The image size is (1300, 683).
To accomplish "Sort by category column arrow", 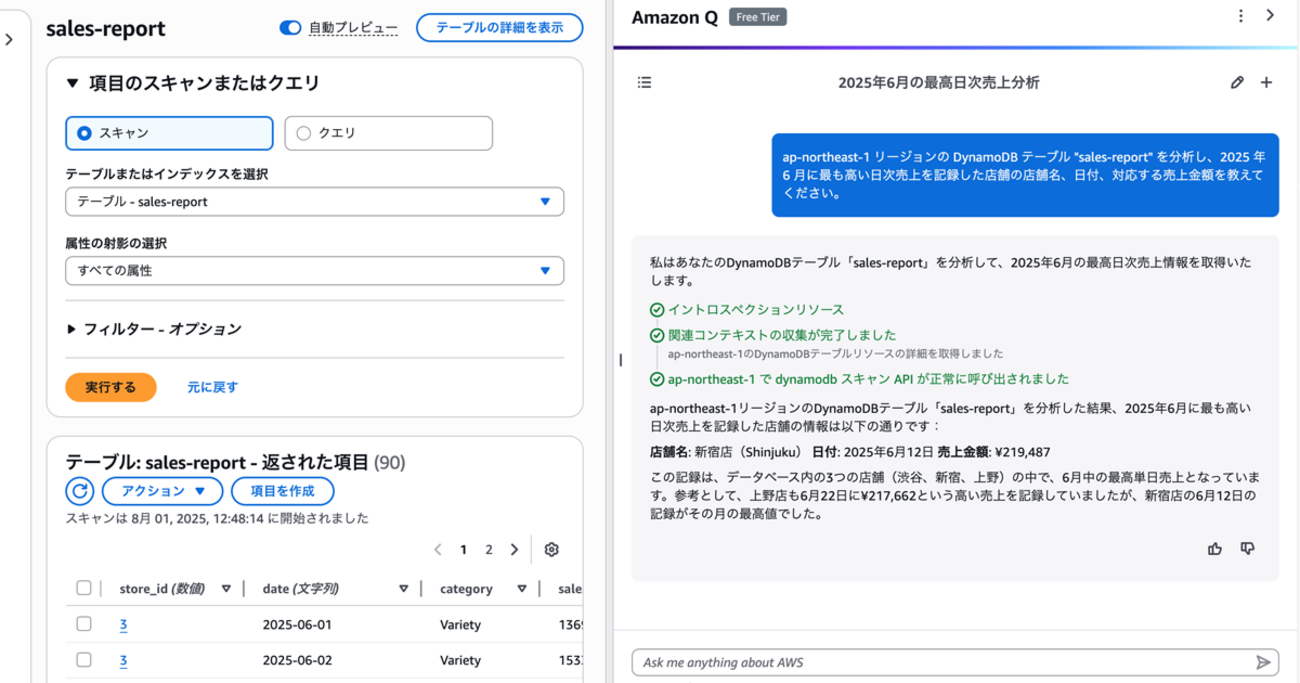I will click(523, 589).
